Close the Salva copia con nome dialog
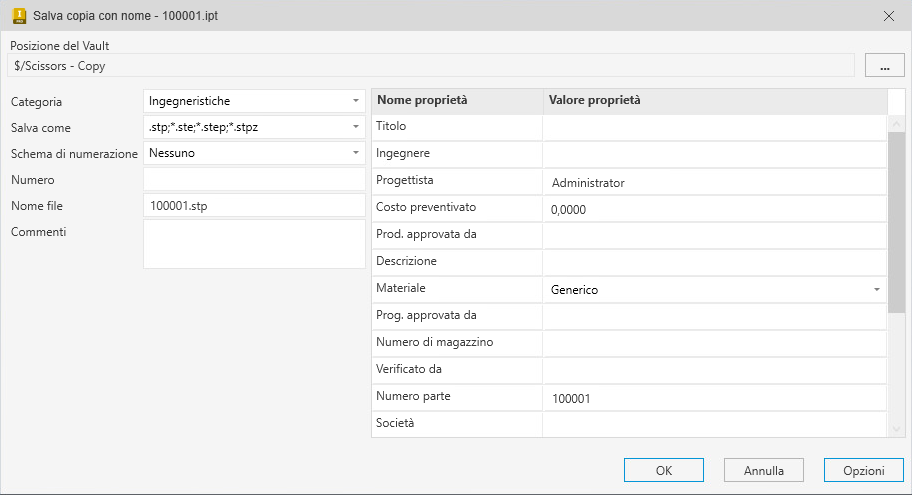The image size is (912, 495). coord(888,15)
